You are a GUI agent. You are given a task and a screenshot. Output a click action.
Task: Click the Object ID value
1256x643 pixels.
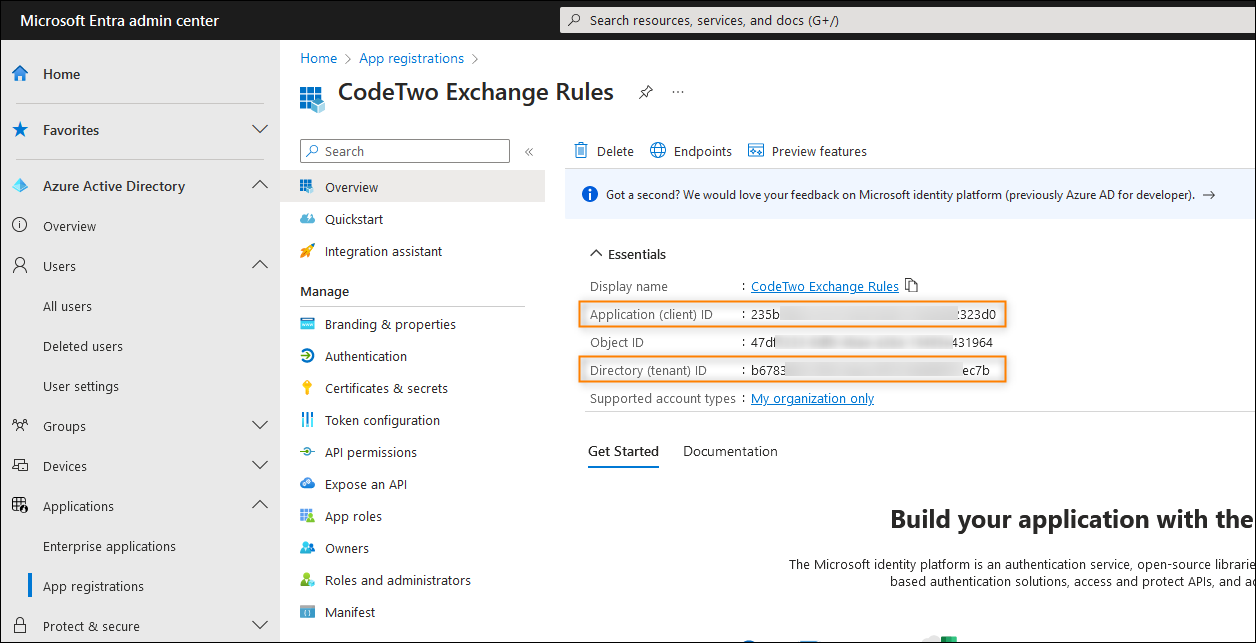[x=872, y=342]
